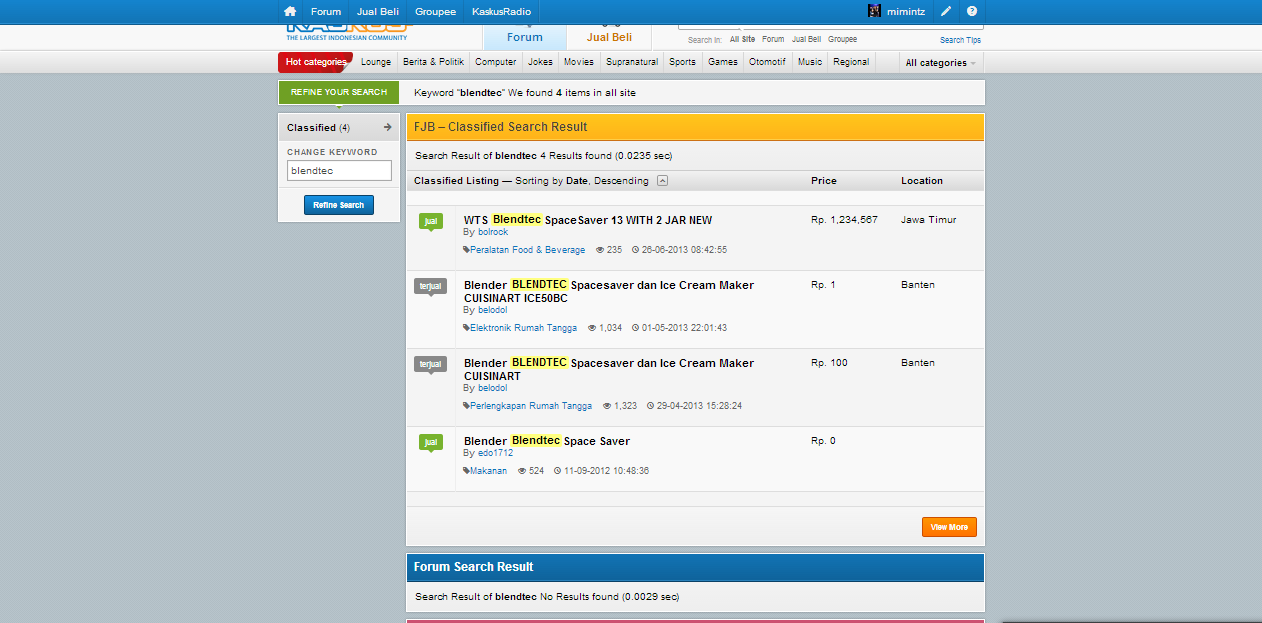Open KaskusRadio in the top blue bar

point(502,11)
